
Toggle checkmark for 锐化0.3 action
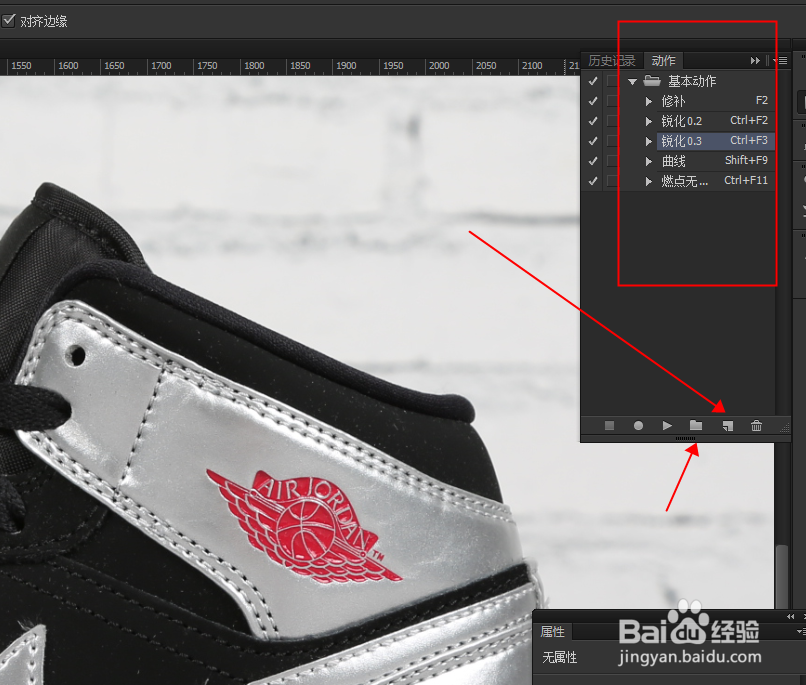593,141
